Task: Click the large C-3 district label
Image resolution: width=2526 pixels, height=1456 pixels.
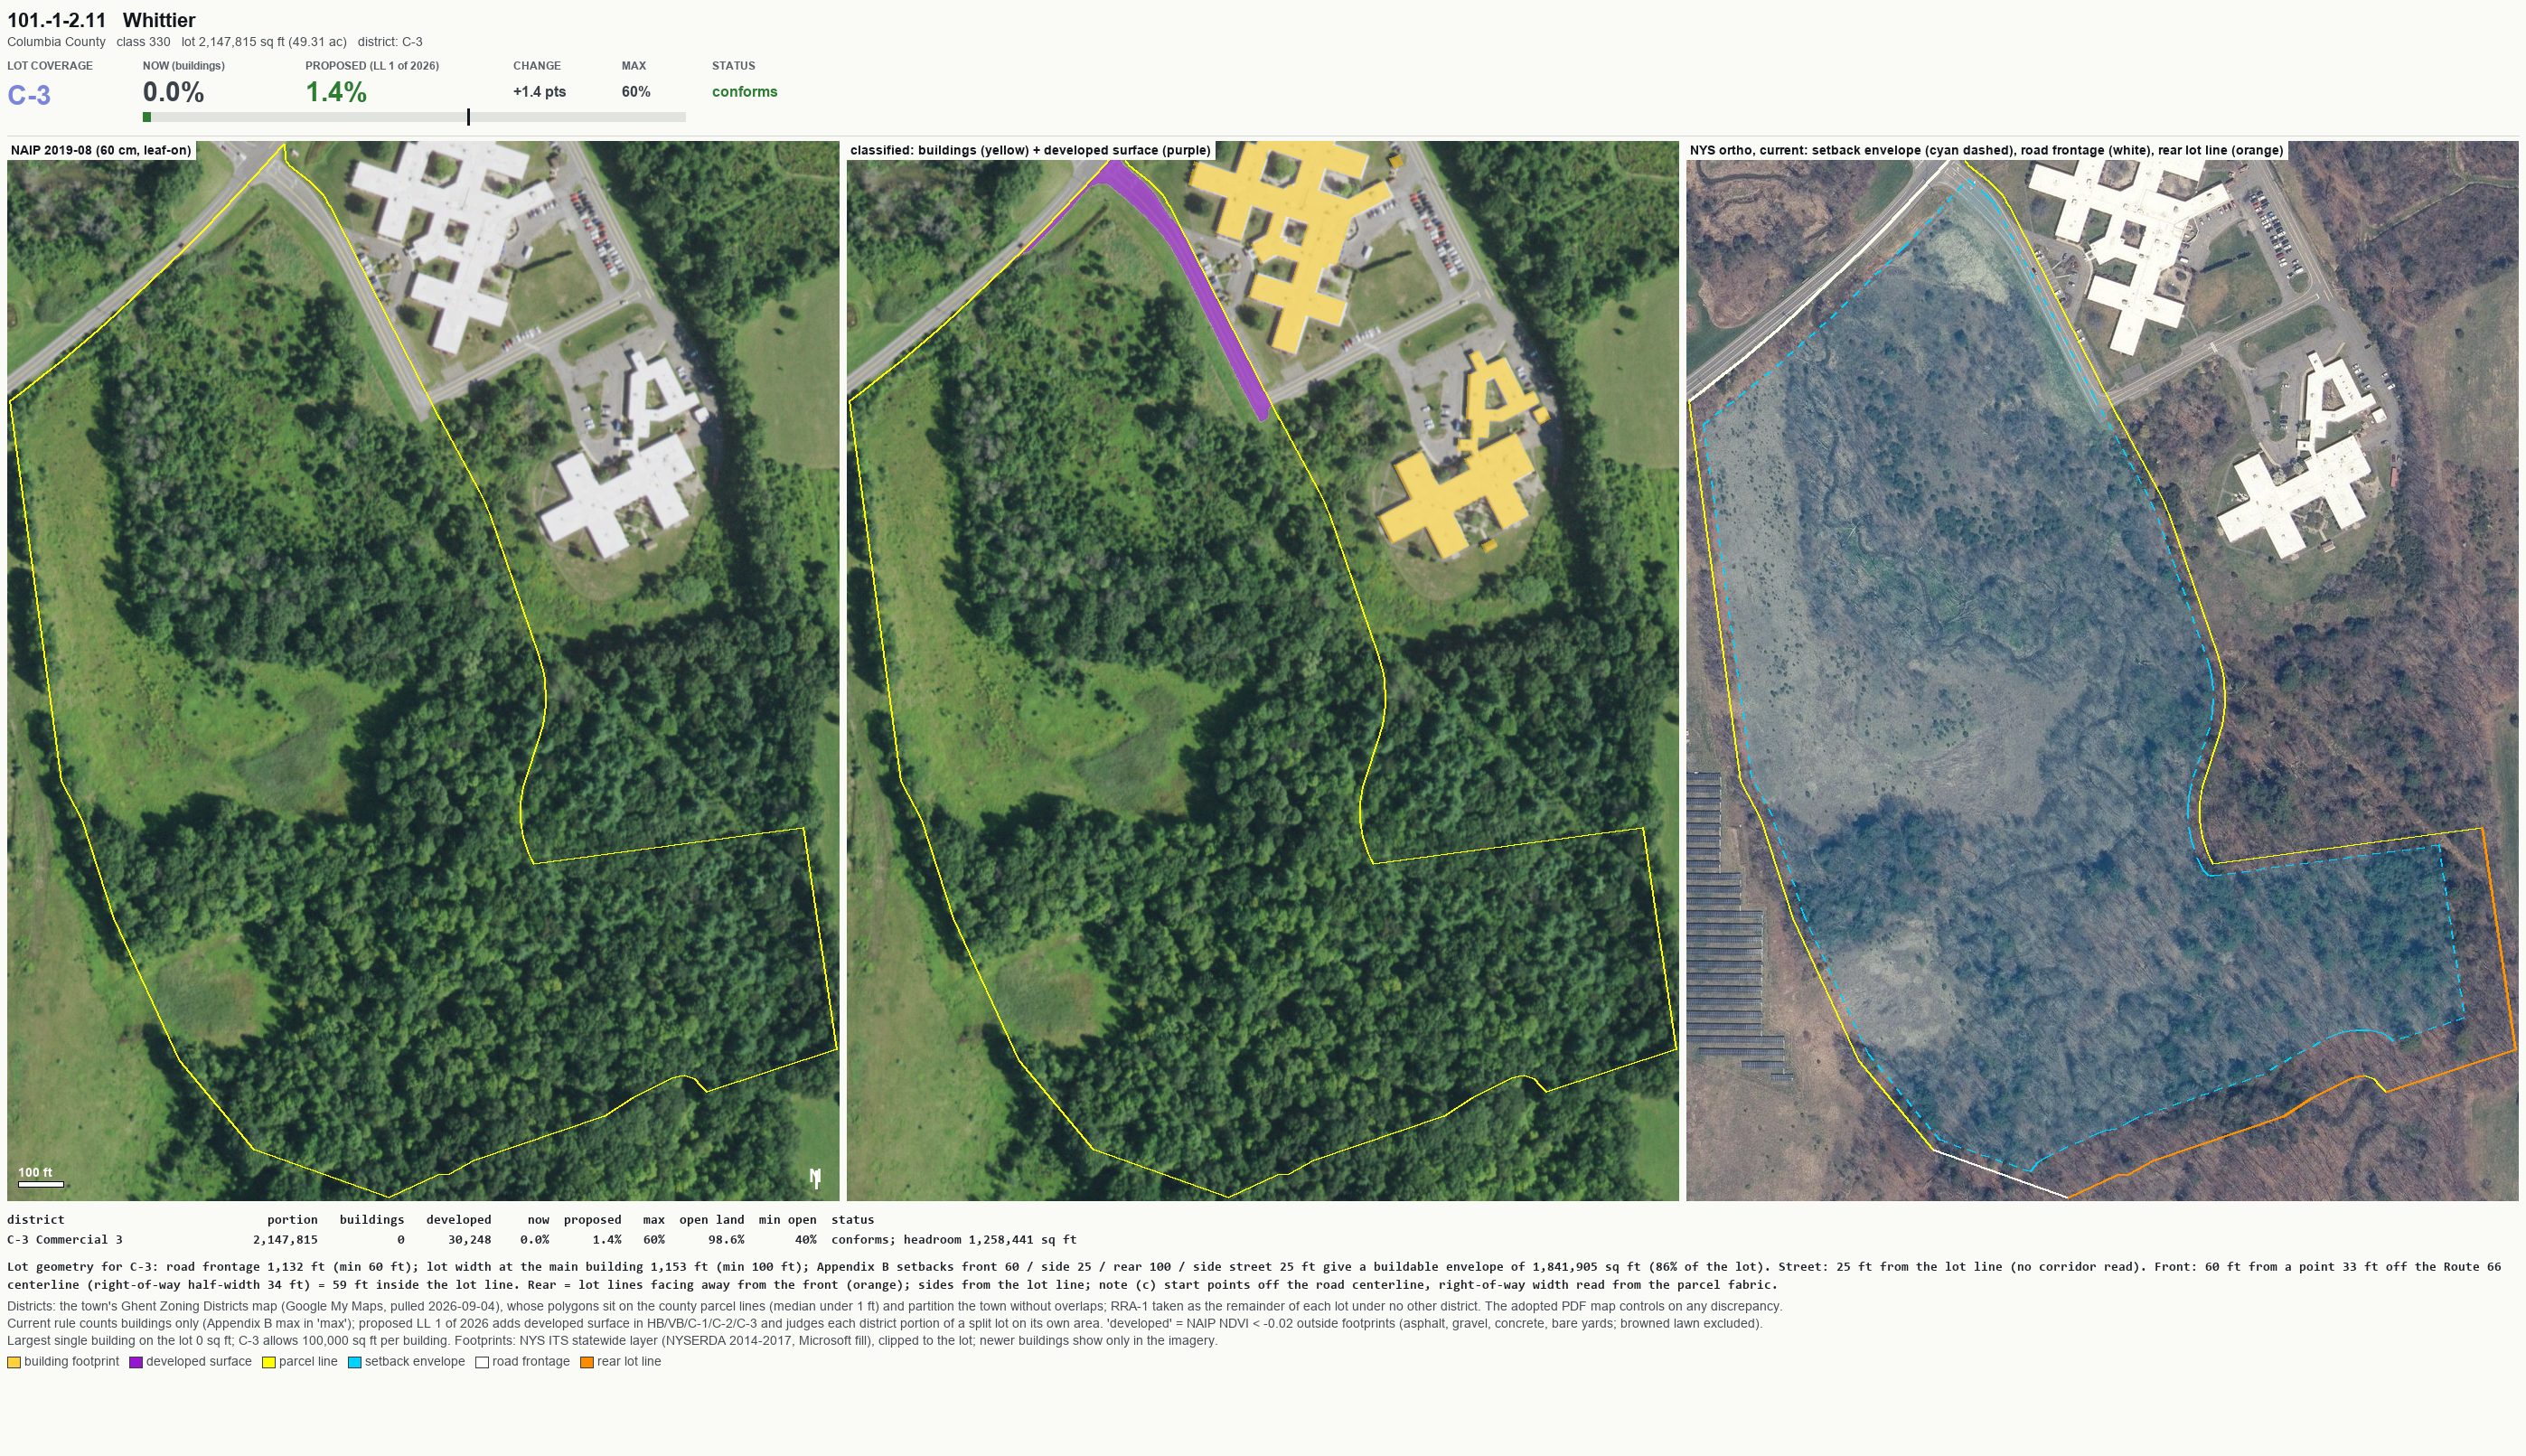Action: 29,95
